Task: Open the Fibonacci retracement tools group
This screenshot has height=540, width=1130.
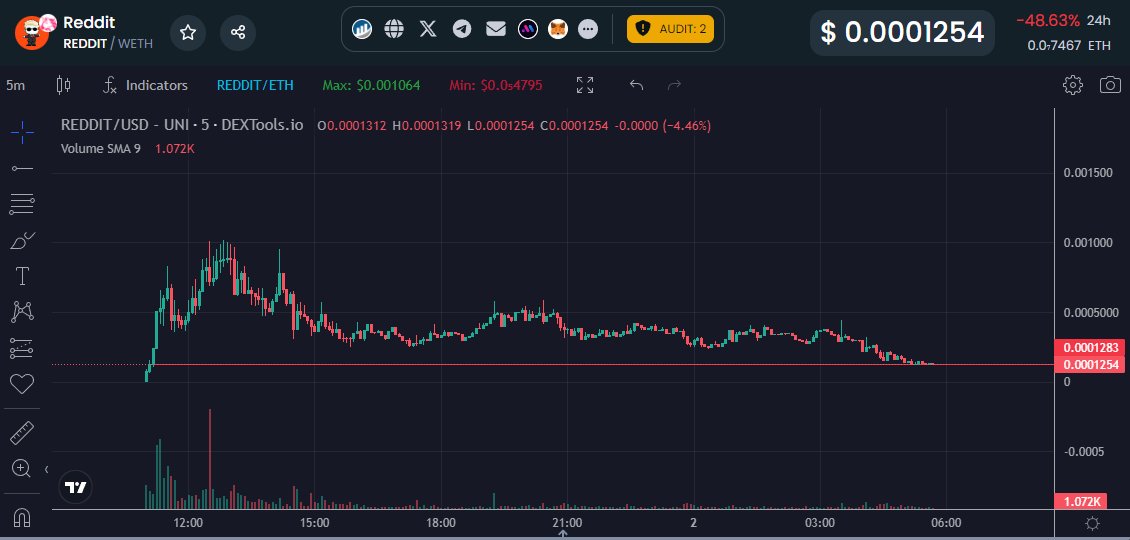Action: coord(22,204)
